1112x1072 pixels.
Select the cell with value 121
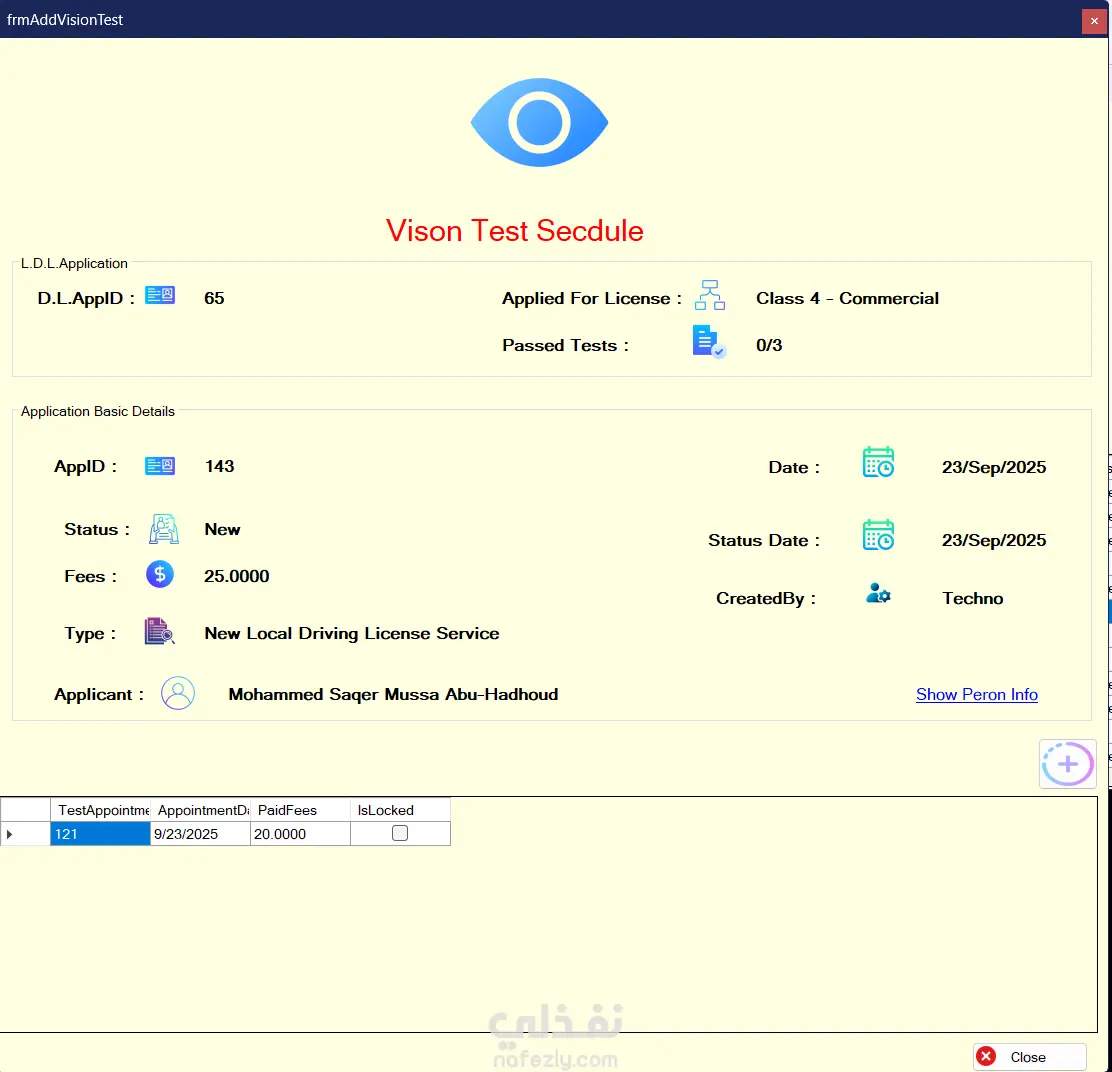[x=100, y=834]
